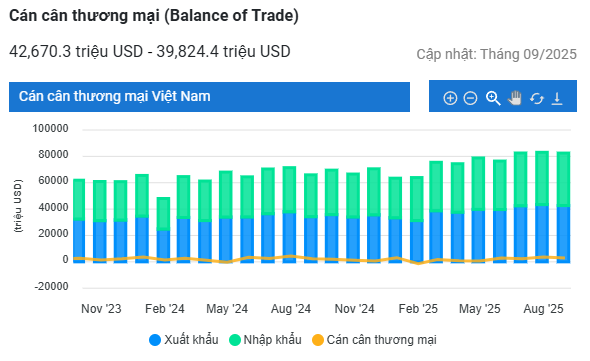Click the Cập nhật: Tháng 09/2025 text

(x=496, y=54)
